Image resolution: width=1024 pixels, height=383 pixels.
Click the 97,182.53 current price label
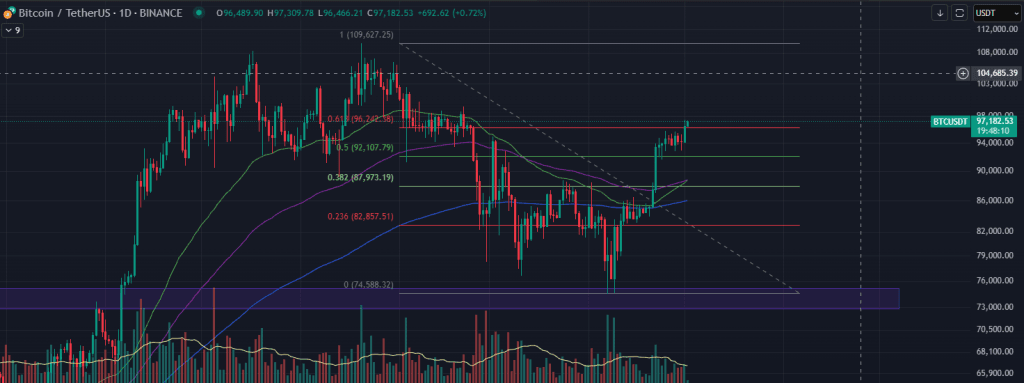[x=995, y=121]
